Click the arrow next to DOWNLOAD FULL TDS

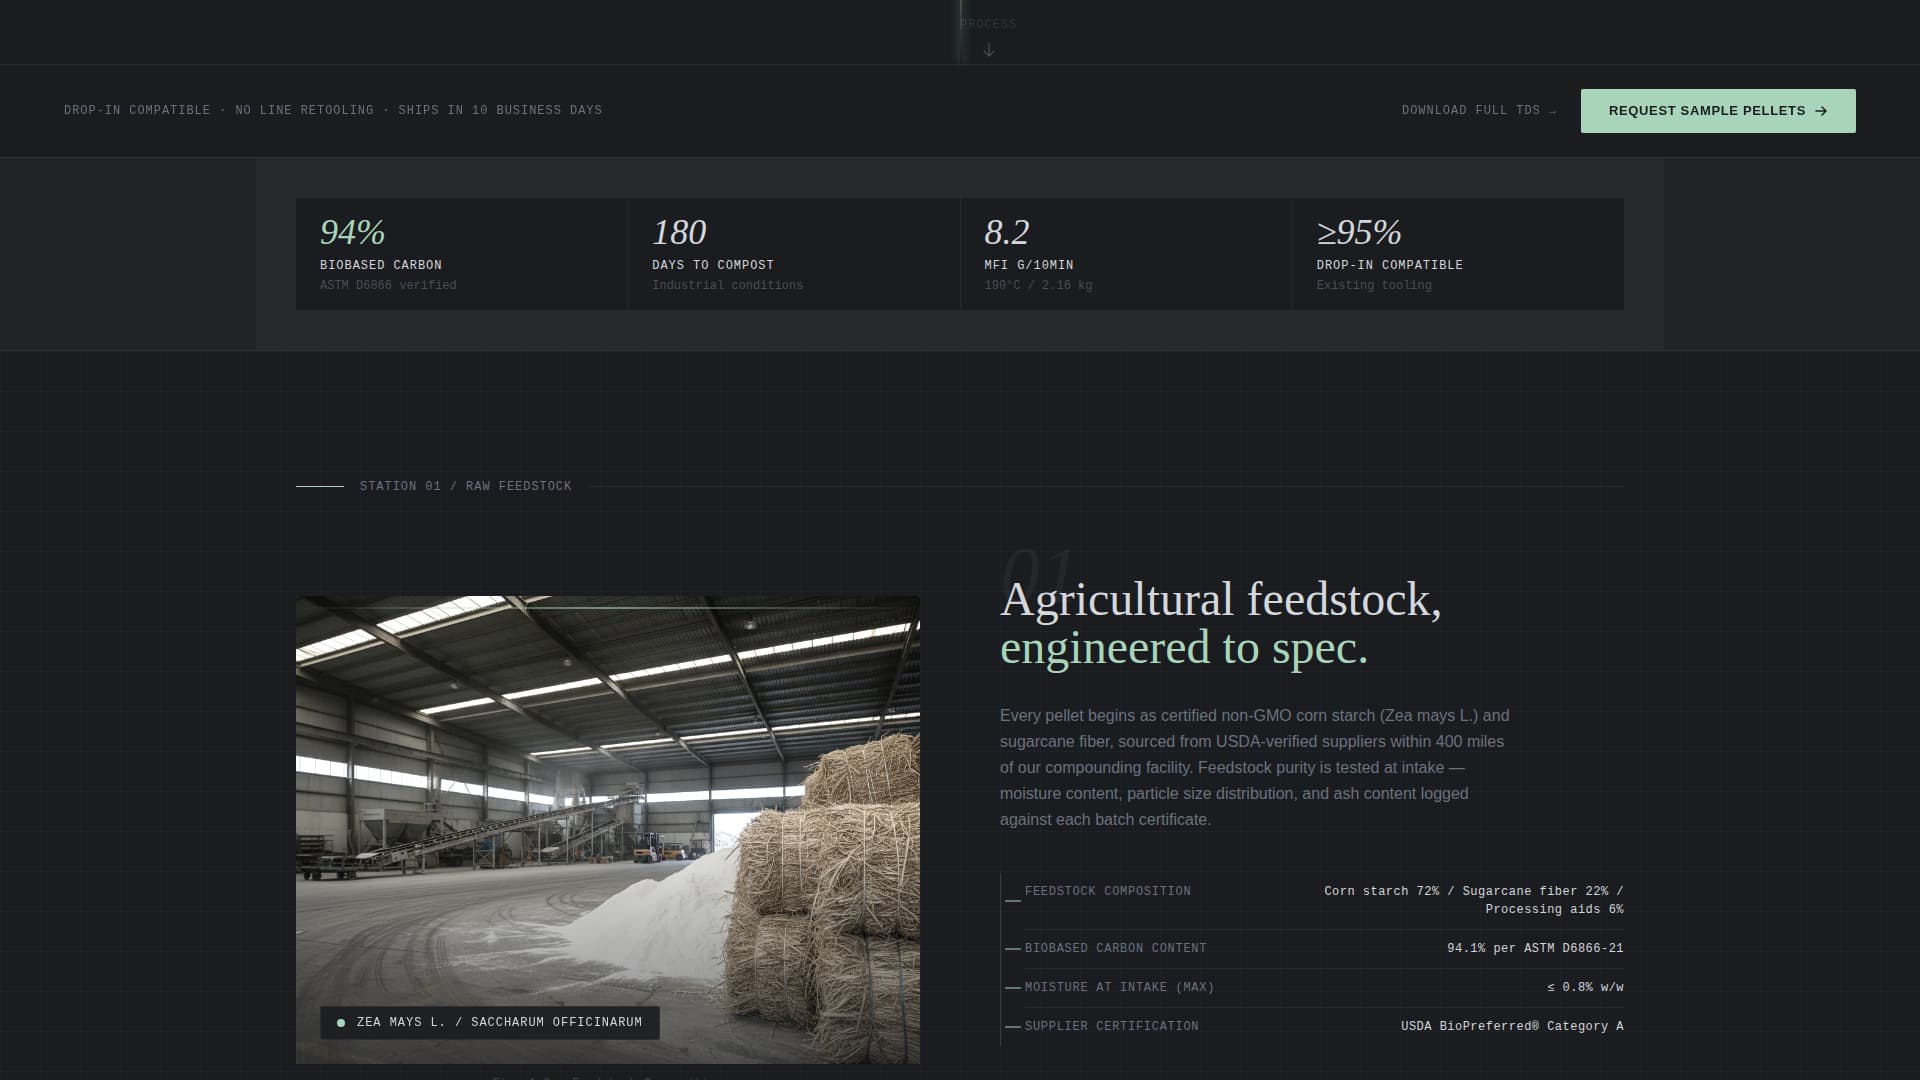1551,110
